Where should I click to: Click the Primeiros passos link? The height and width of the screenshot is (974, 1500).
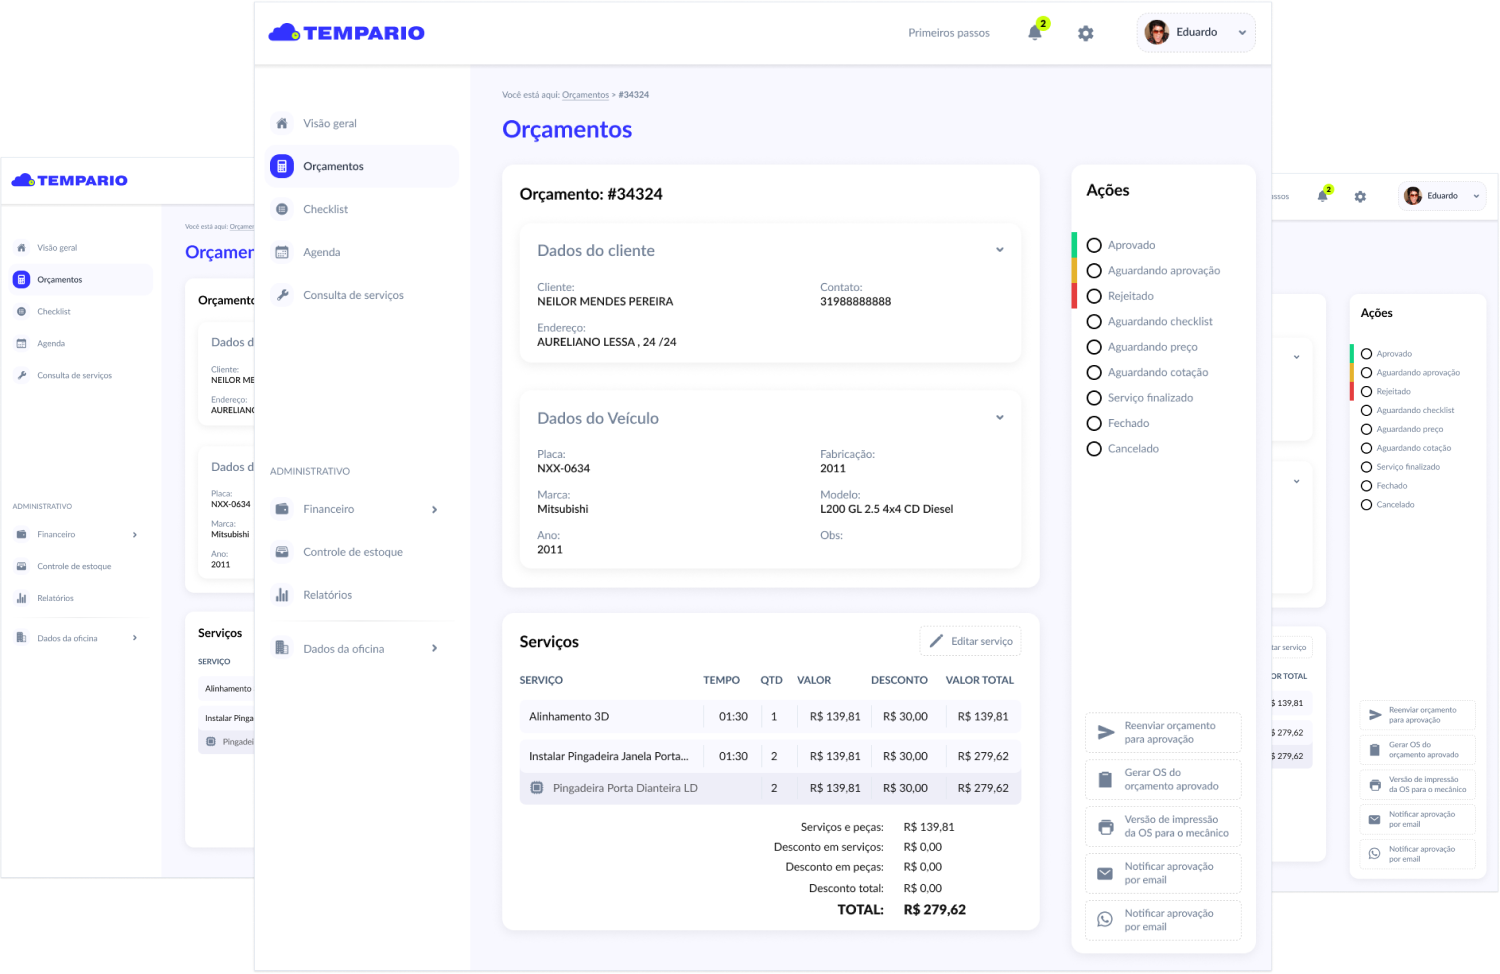(x=949, y=33)
